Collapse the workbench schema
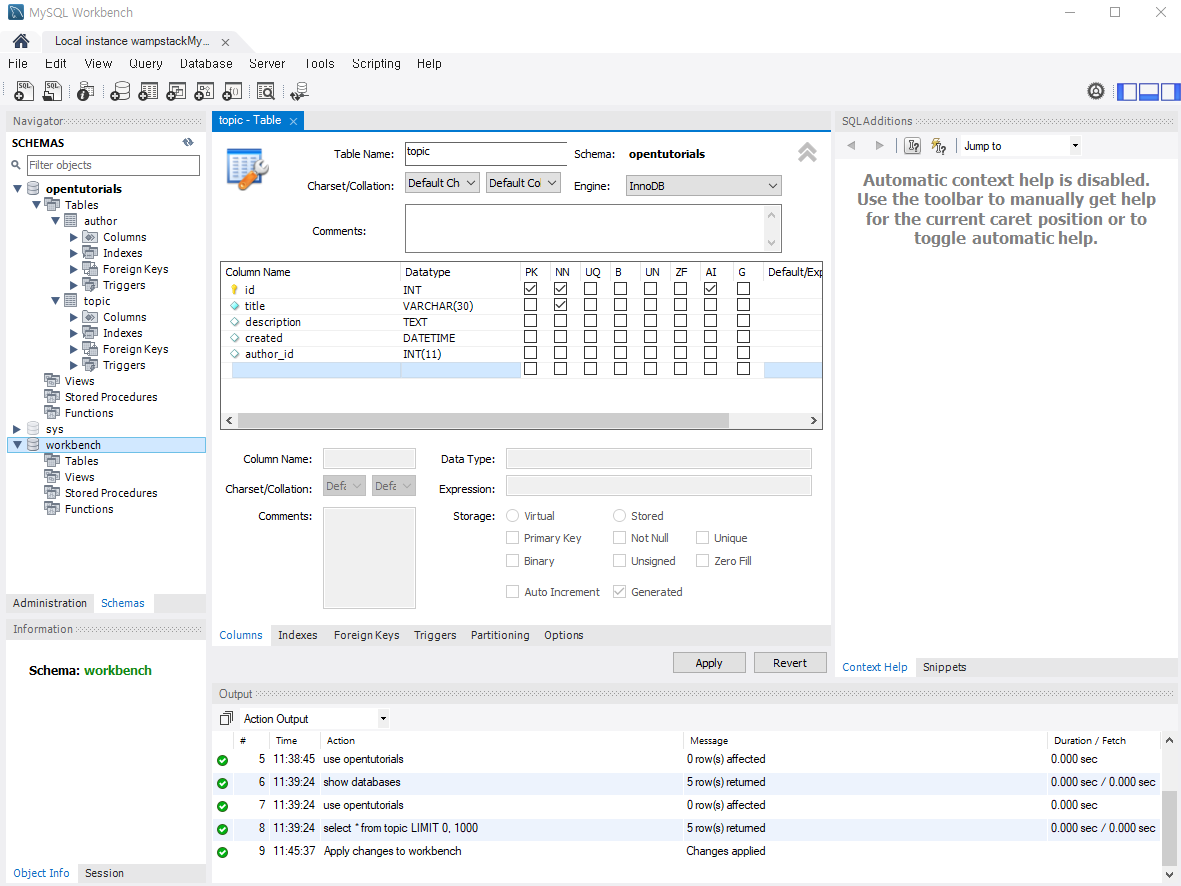The height and width of the screenshot is (886, 1181). (17, 445)
